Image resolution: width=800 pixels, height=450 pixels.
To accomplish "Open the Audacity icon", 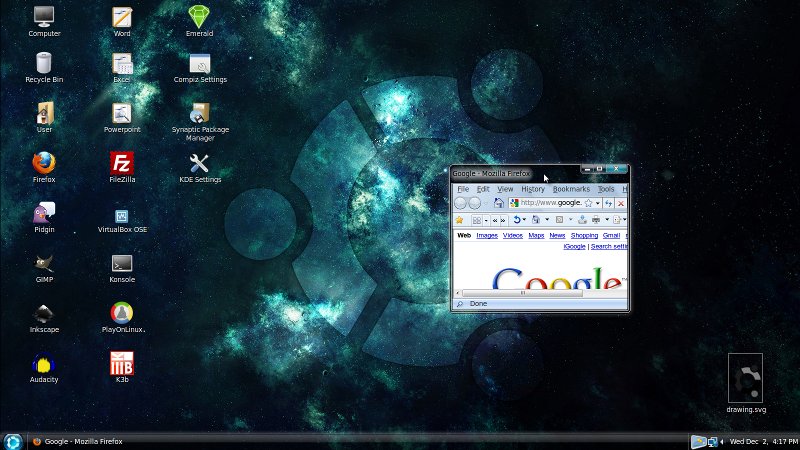I will coord(44,367).
